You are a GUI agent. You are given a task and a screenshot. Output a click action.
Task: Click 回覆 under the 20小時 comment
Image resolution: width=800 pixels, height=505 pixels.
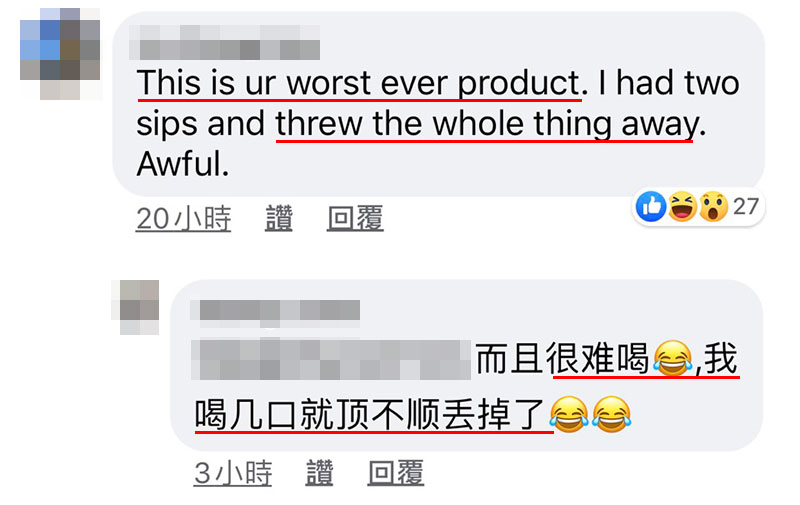pyautogui.click(x=355, y=218)
